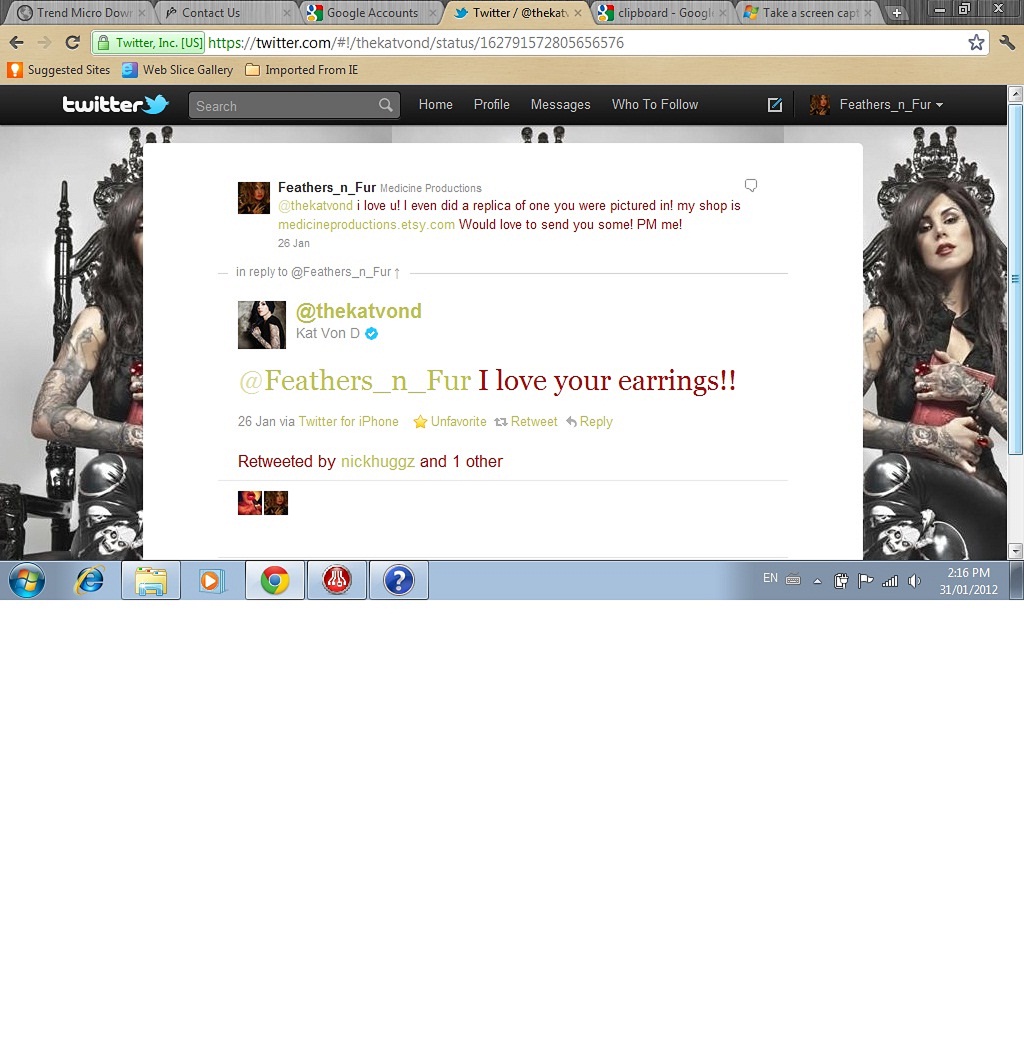
Task: Open the medicineproductions.etsy.com link
Action: (366, 224)
